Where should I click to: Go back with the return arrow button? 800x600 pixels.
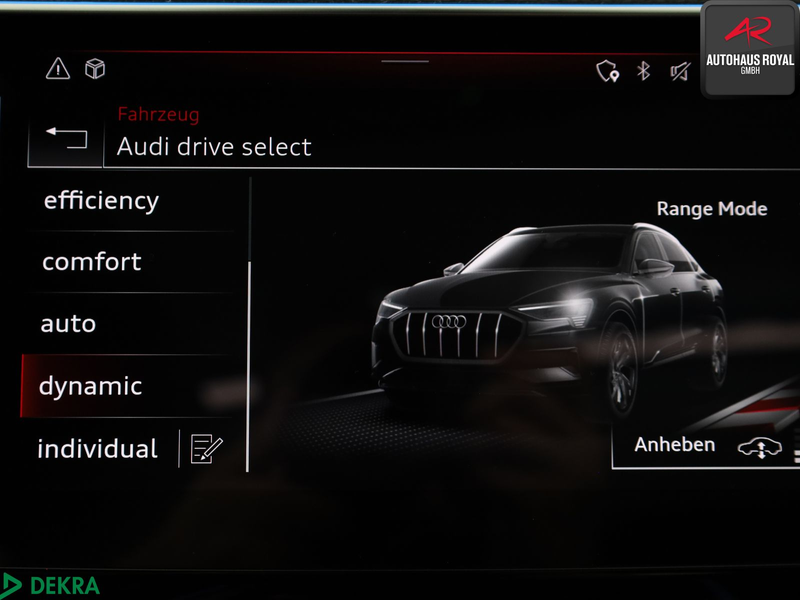[x=66, y=138]
